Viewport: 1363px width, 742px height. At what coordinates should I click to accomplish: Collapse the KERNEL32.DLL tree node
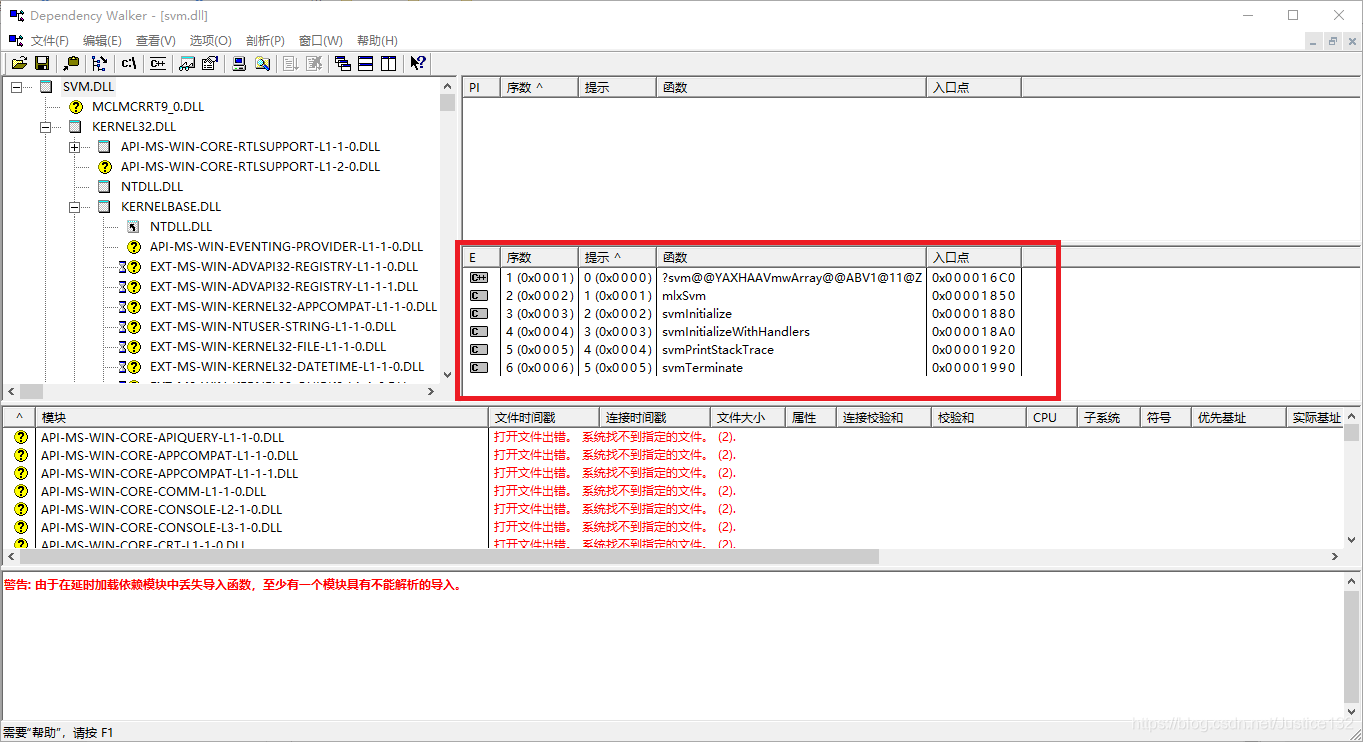[x=45, y=127]
